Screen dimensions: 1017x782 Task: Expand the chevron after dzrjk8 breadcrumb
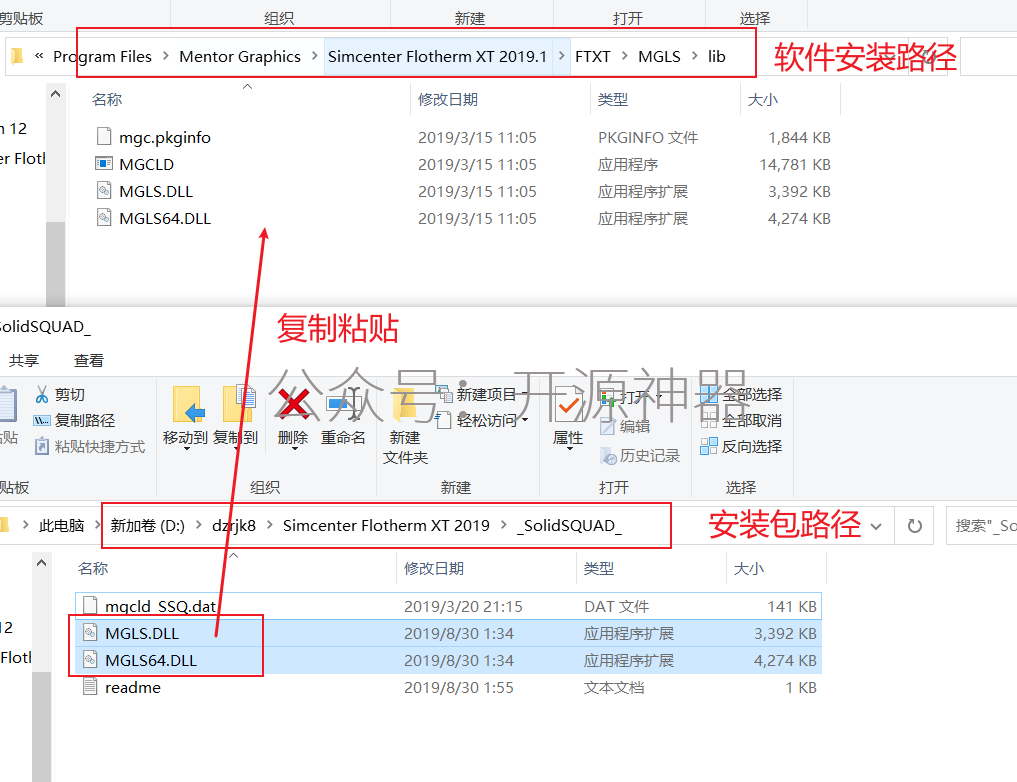pyautogui.click(x=269, y=525)
